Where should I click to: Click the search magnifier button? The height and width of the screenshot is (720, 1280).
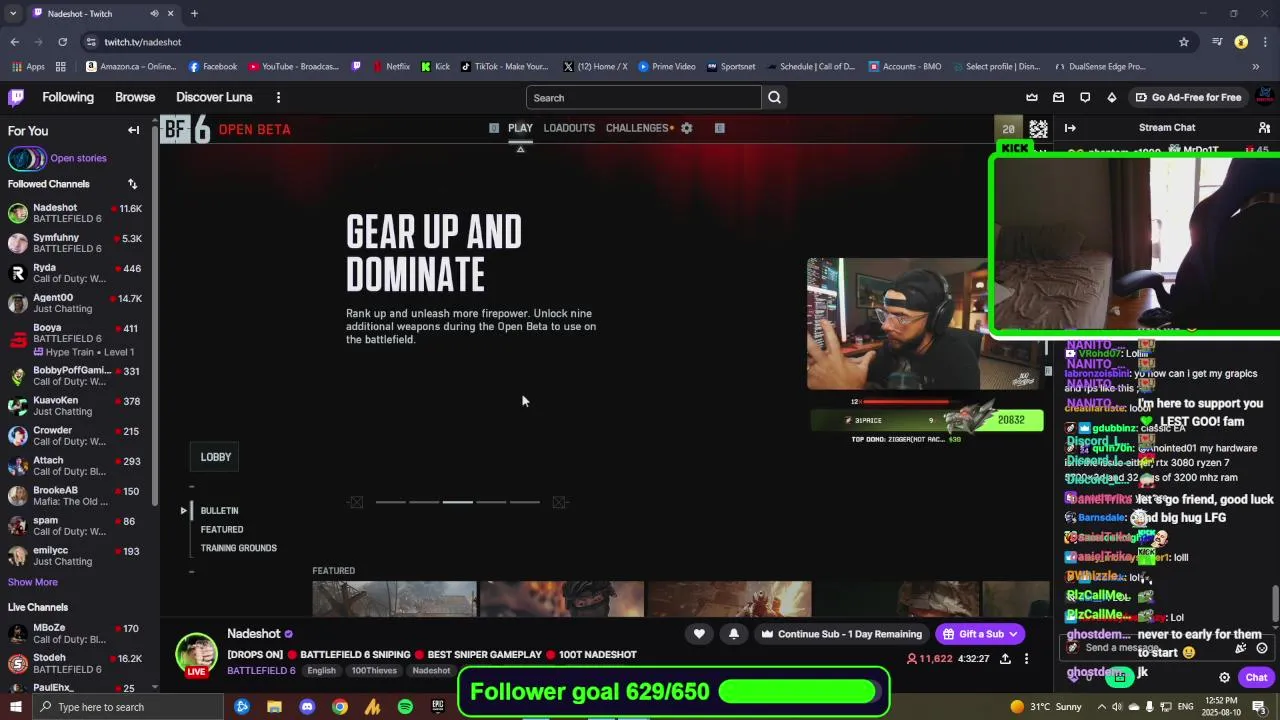click(x=774, y=98)
